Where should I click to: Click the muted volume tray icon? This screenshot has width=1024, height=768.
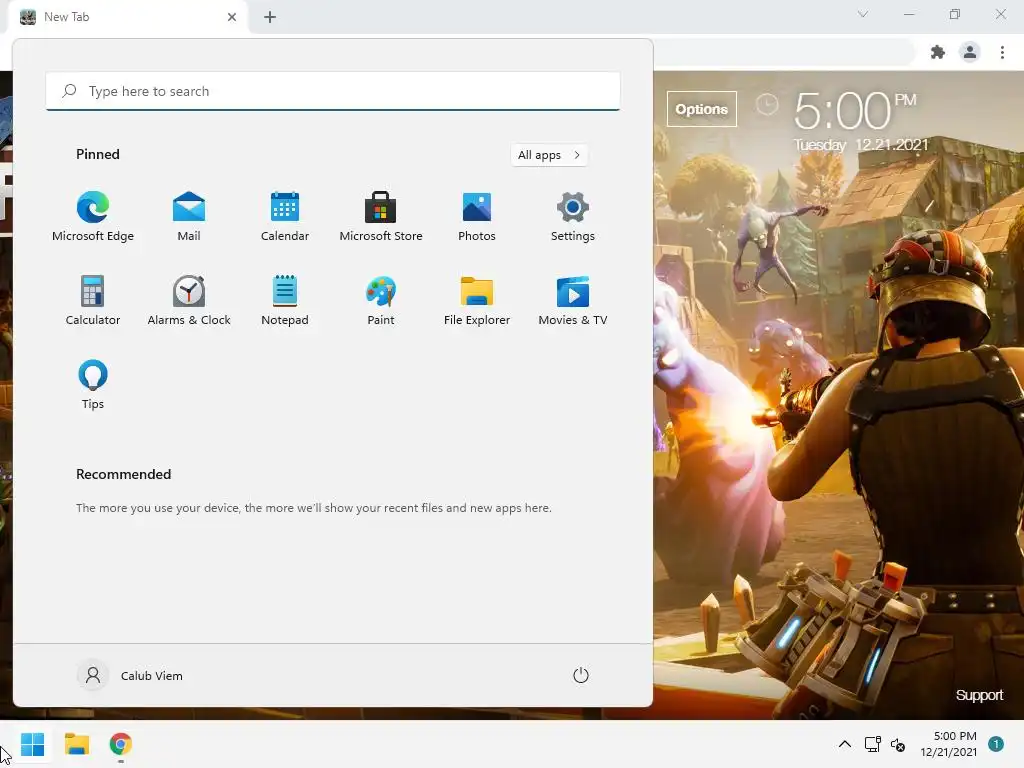898,744
